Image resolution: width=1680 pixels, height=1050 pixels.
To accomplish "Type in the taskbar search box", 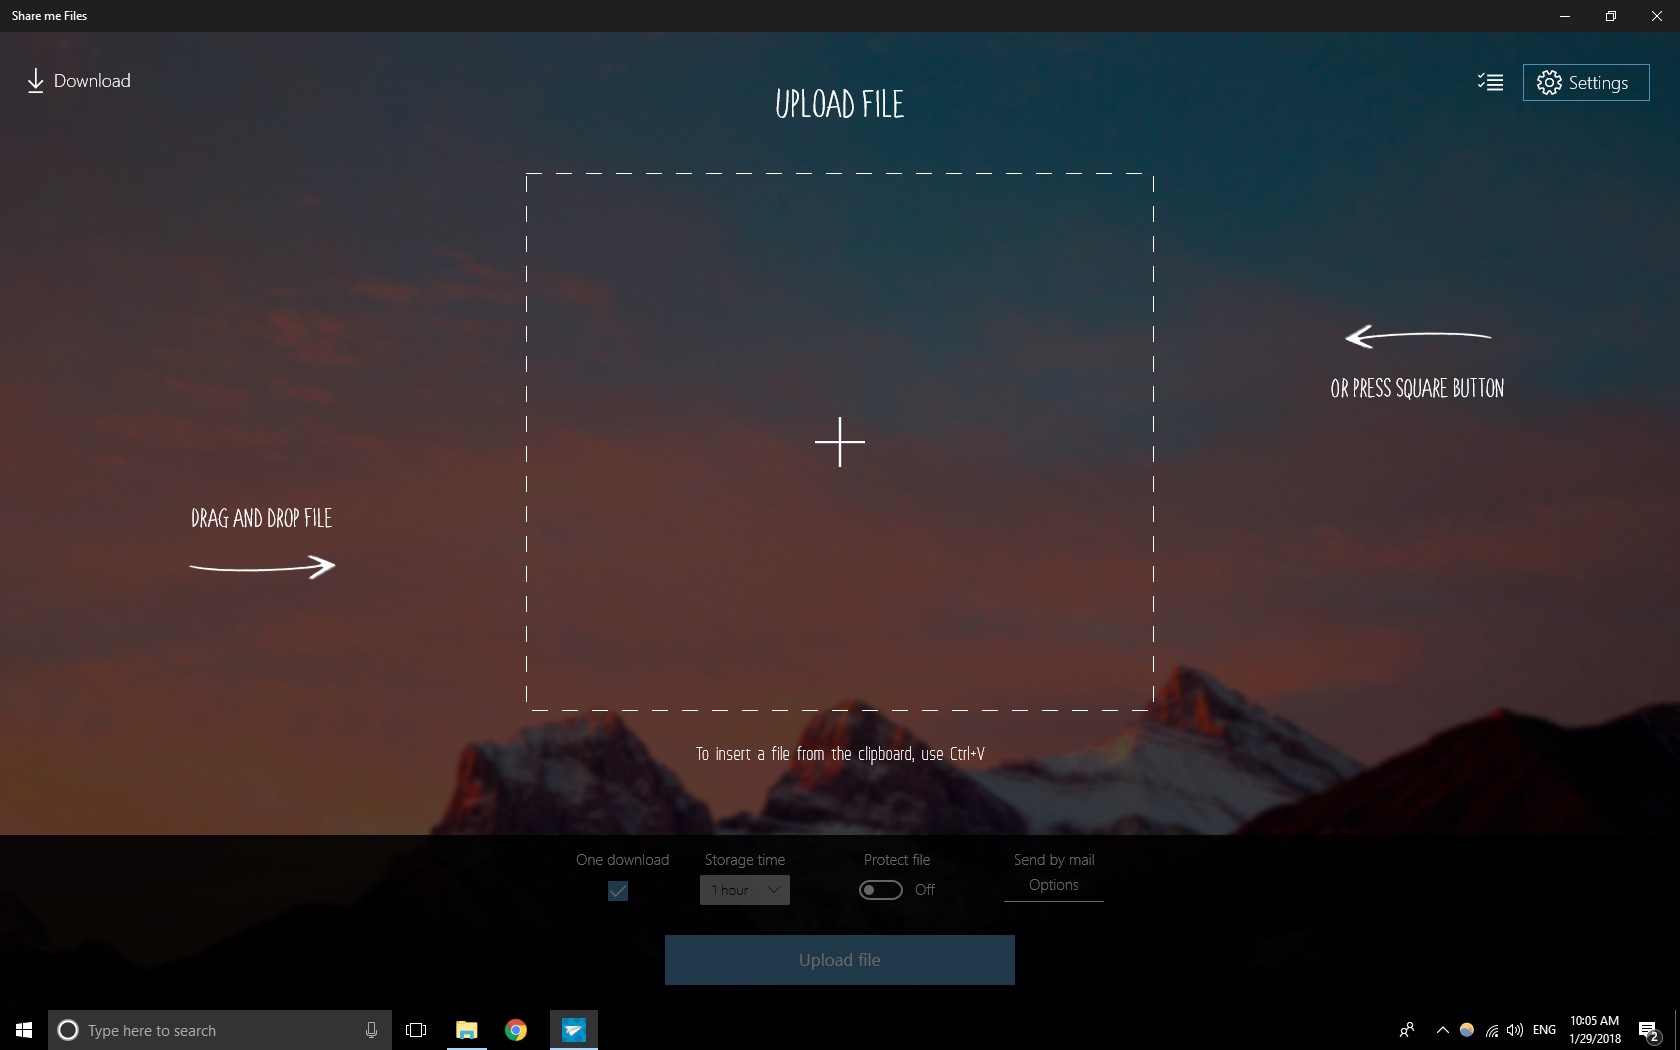I will tap(210, 1030).
